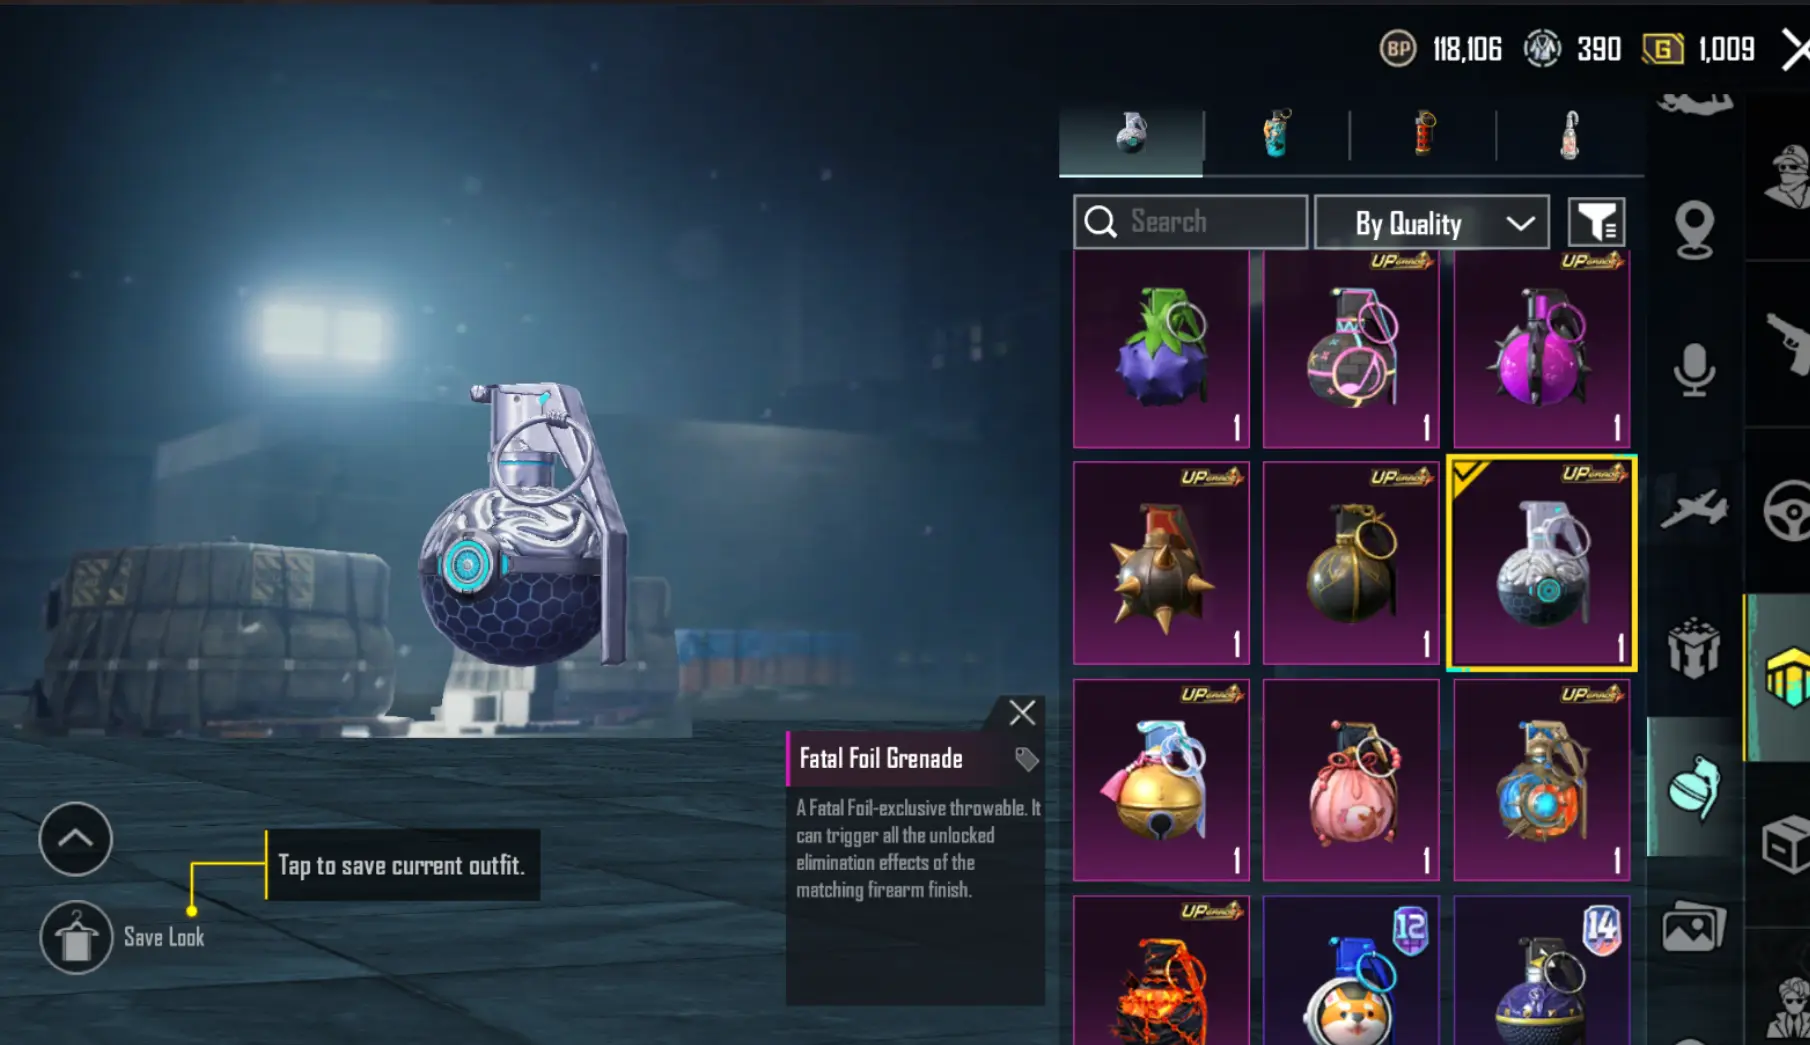Click into the Search field
1810x1045 pixels.
coord(1190,222)
